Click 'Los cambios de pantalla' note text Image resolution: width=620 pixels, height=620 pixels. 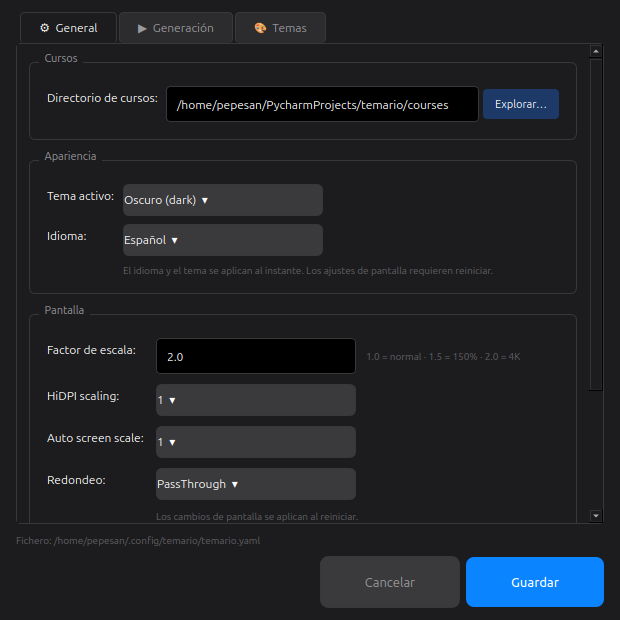(257, 517)
